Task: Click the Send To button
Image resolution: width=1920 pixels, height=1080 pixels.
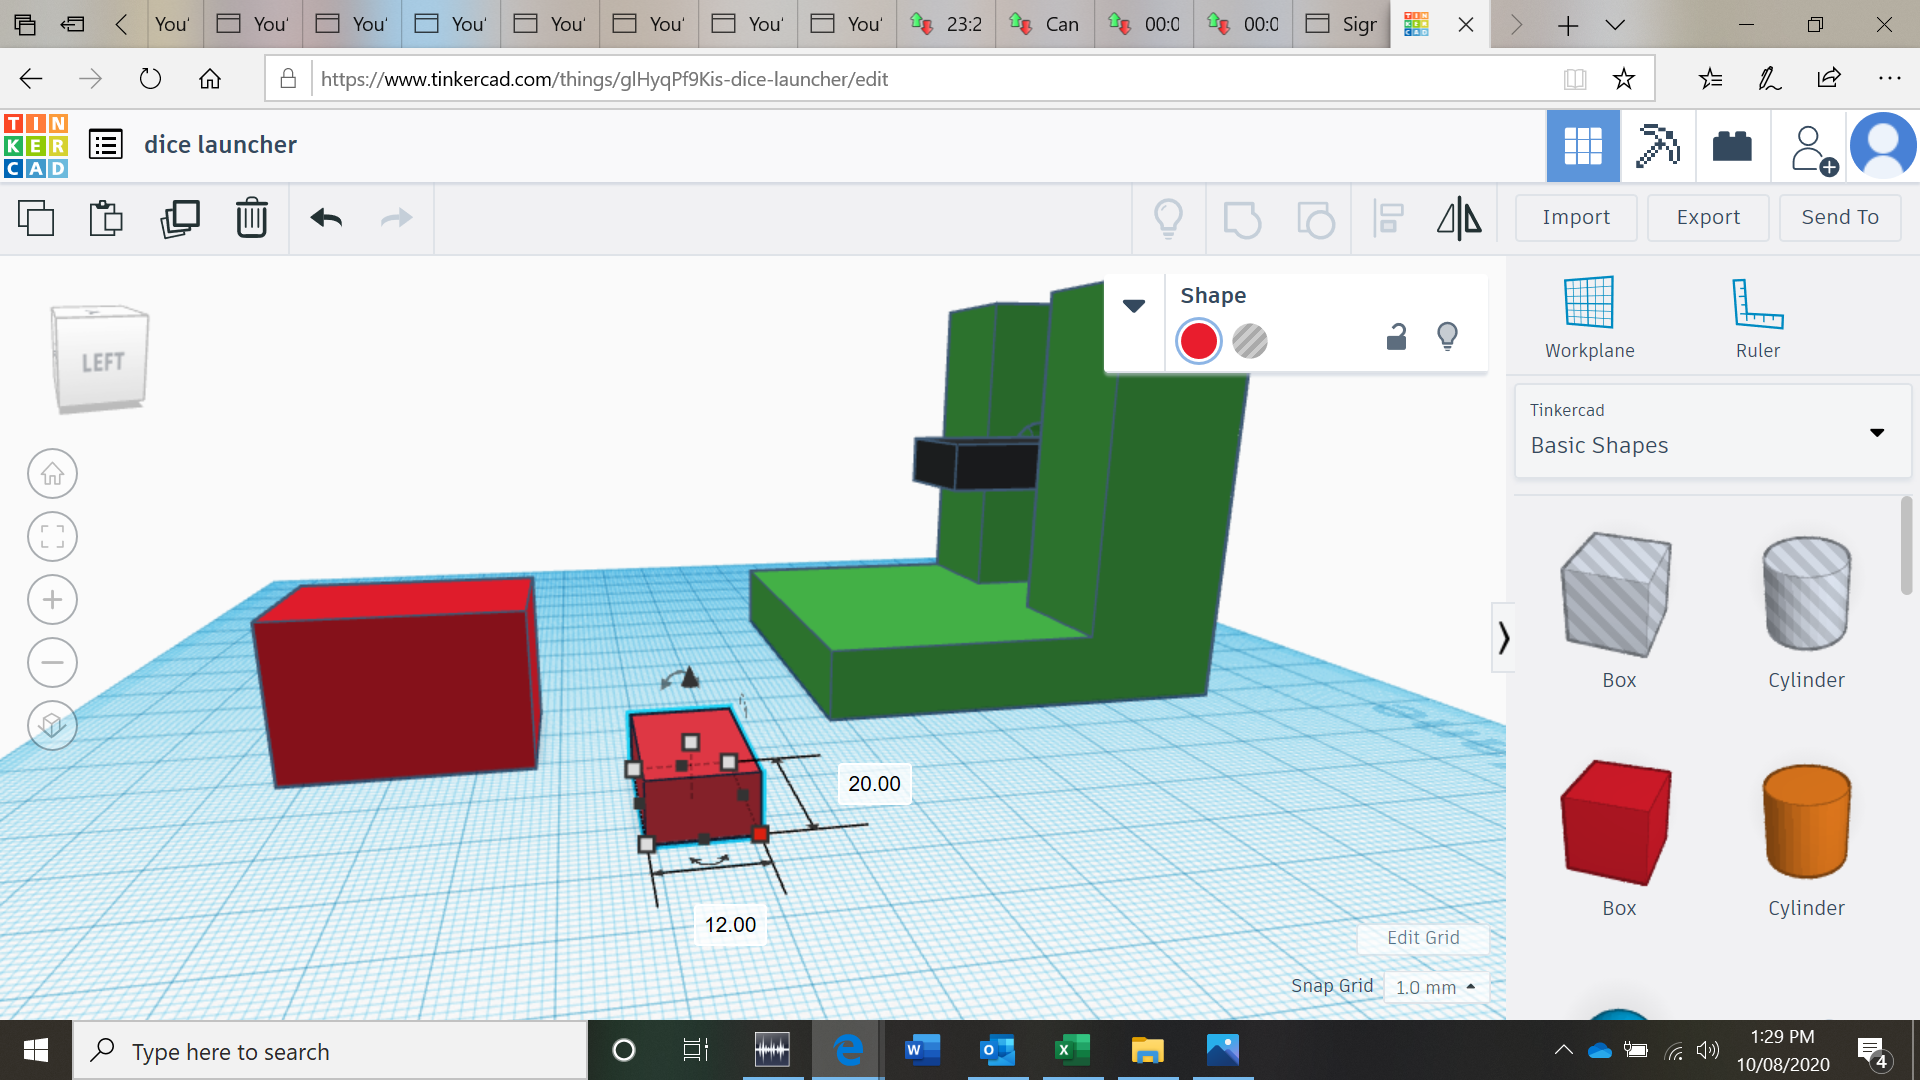Action: (x=1840, y=217)
